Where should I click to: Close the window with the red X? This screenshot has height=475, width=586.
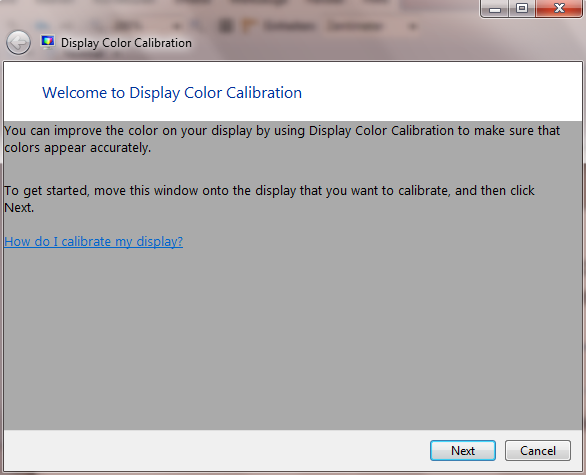coord(559,8)
